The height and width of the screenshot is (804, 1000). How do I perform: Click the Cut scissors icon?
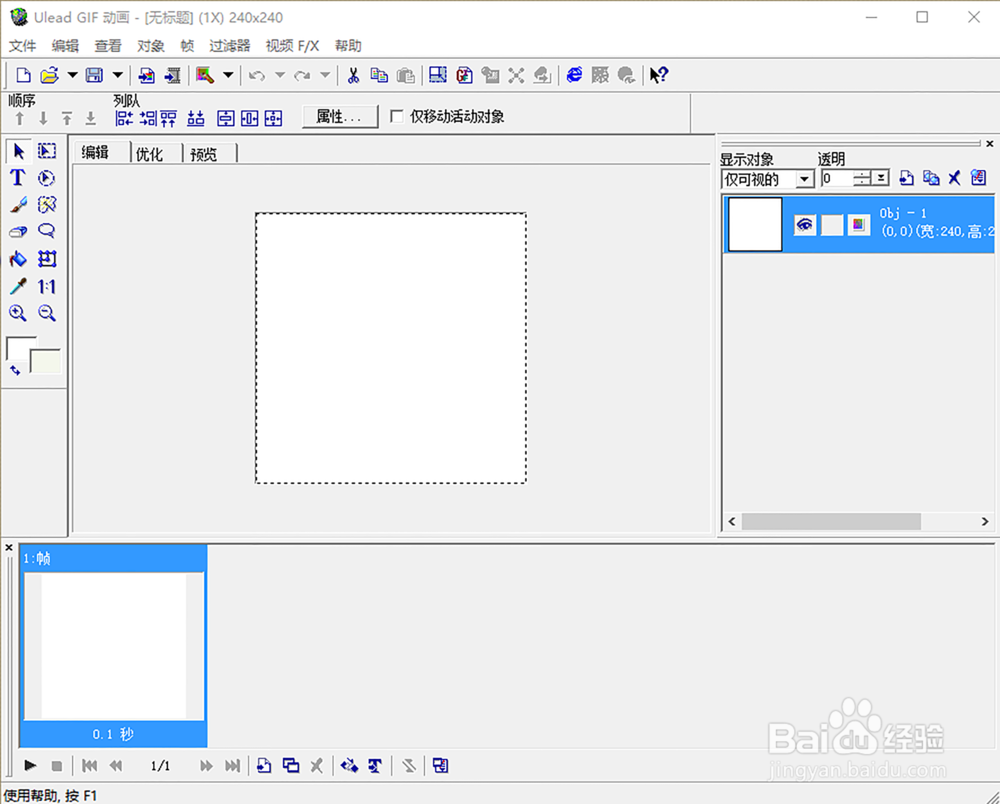pos(353,75)
